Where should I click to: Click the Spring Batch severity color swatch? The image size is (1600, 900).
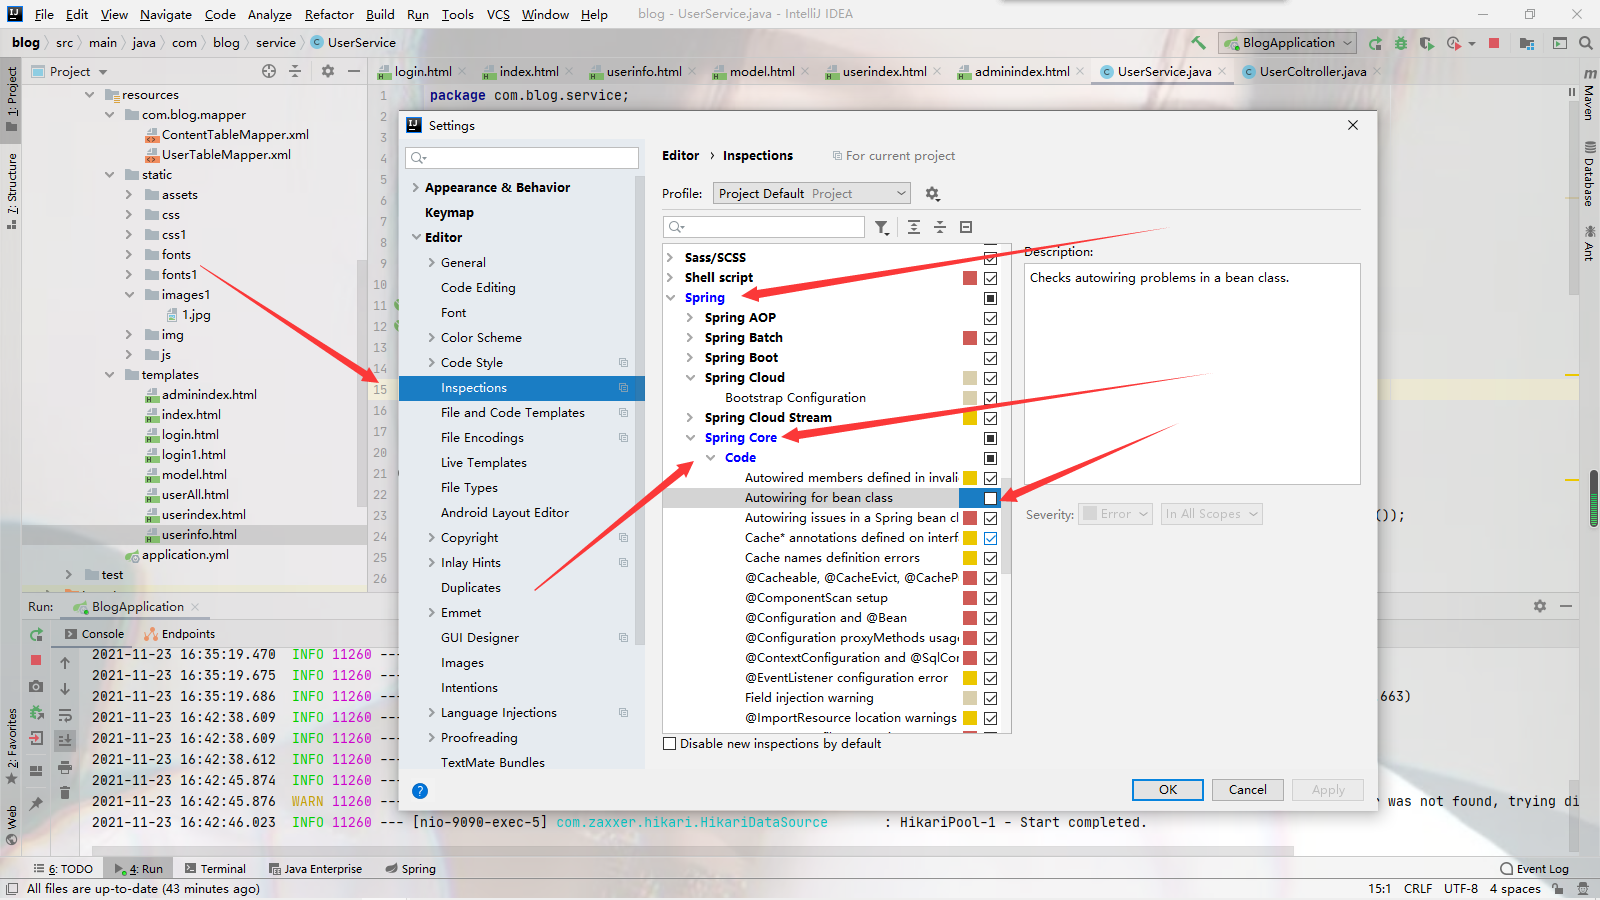point(970,338)
